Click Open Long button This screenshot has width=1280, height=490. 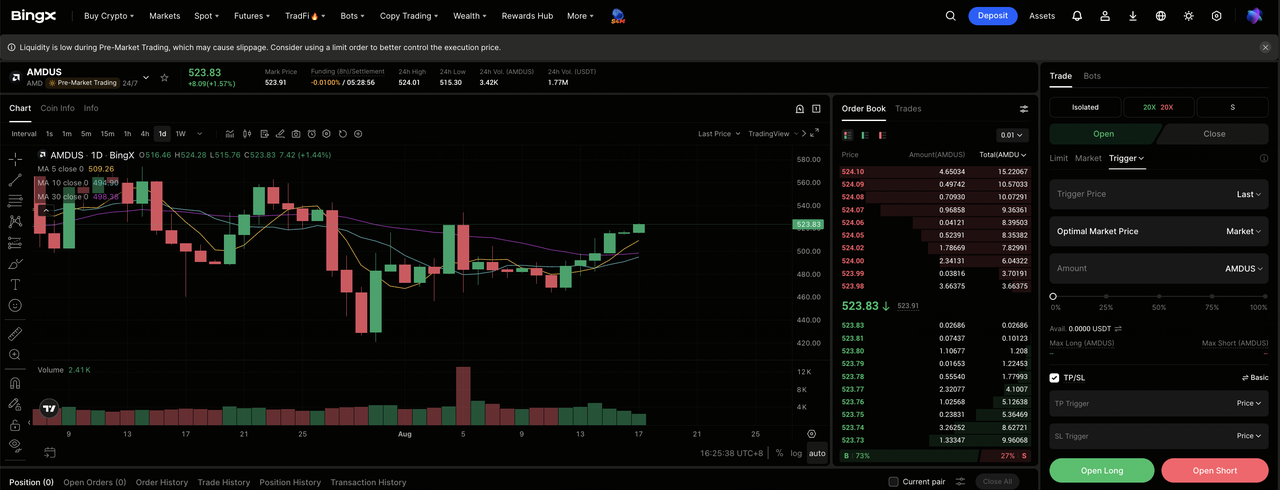pyautogui.click(x=1102, y=471)
